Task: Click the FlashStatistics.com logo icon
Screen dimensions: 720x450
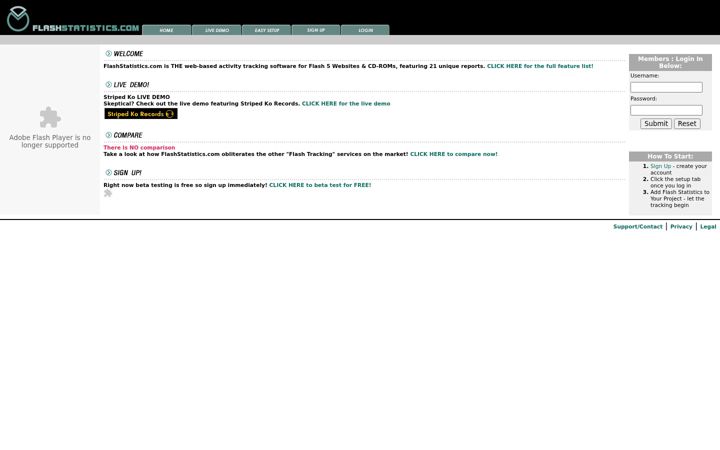Action: coord(18,19)
